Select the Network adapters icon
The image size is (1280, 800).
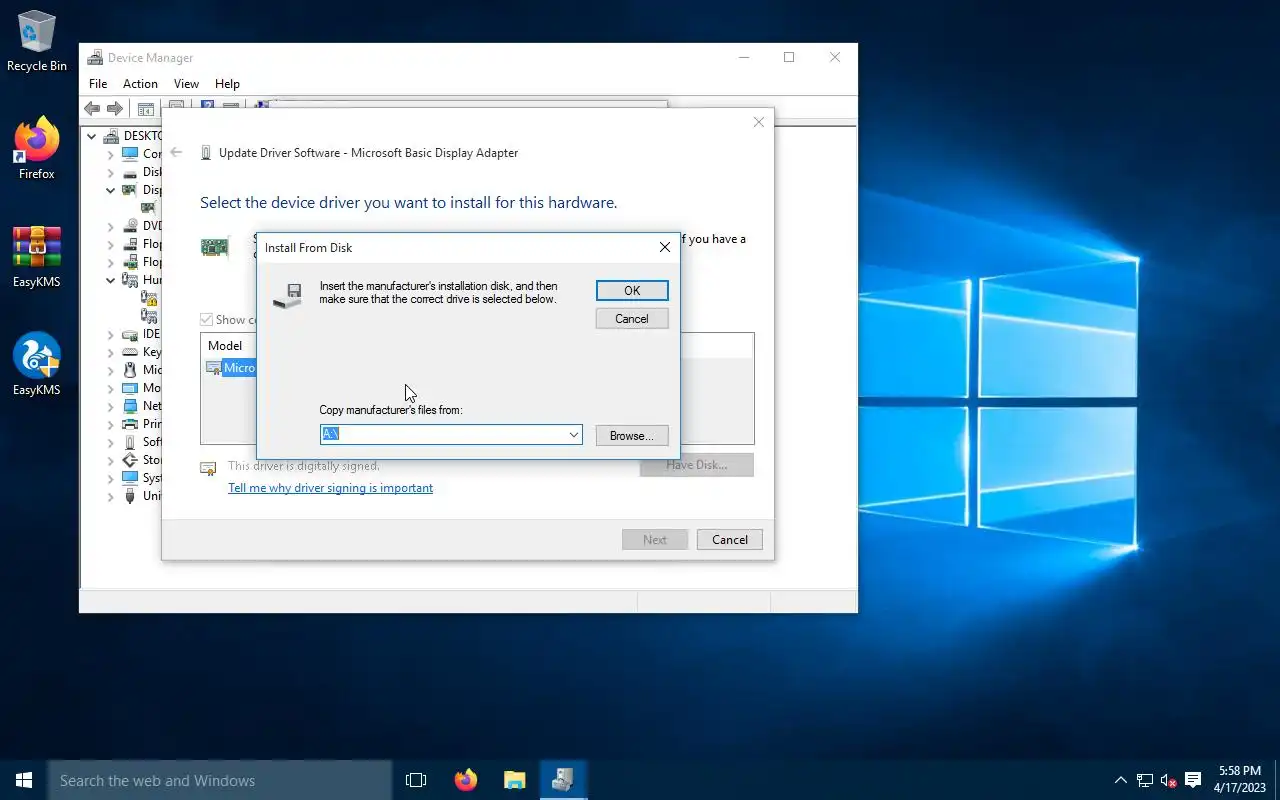pyautogui.click(x=130, y=406)
